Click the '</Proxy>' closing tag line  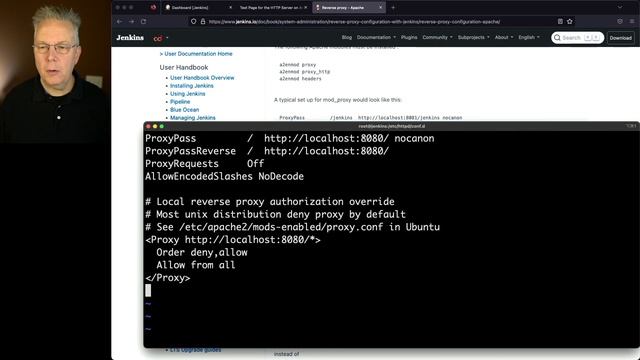(168, 278)
